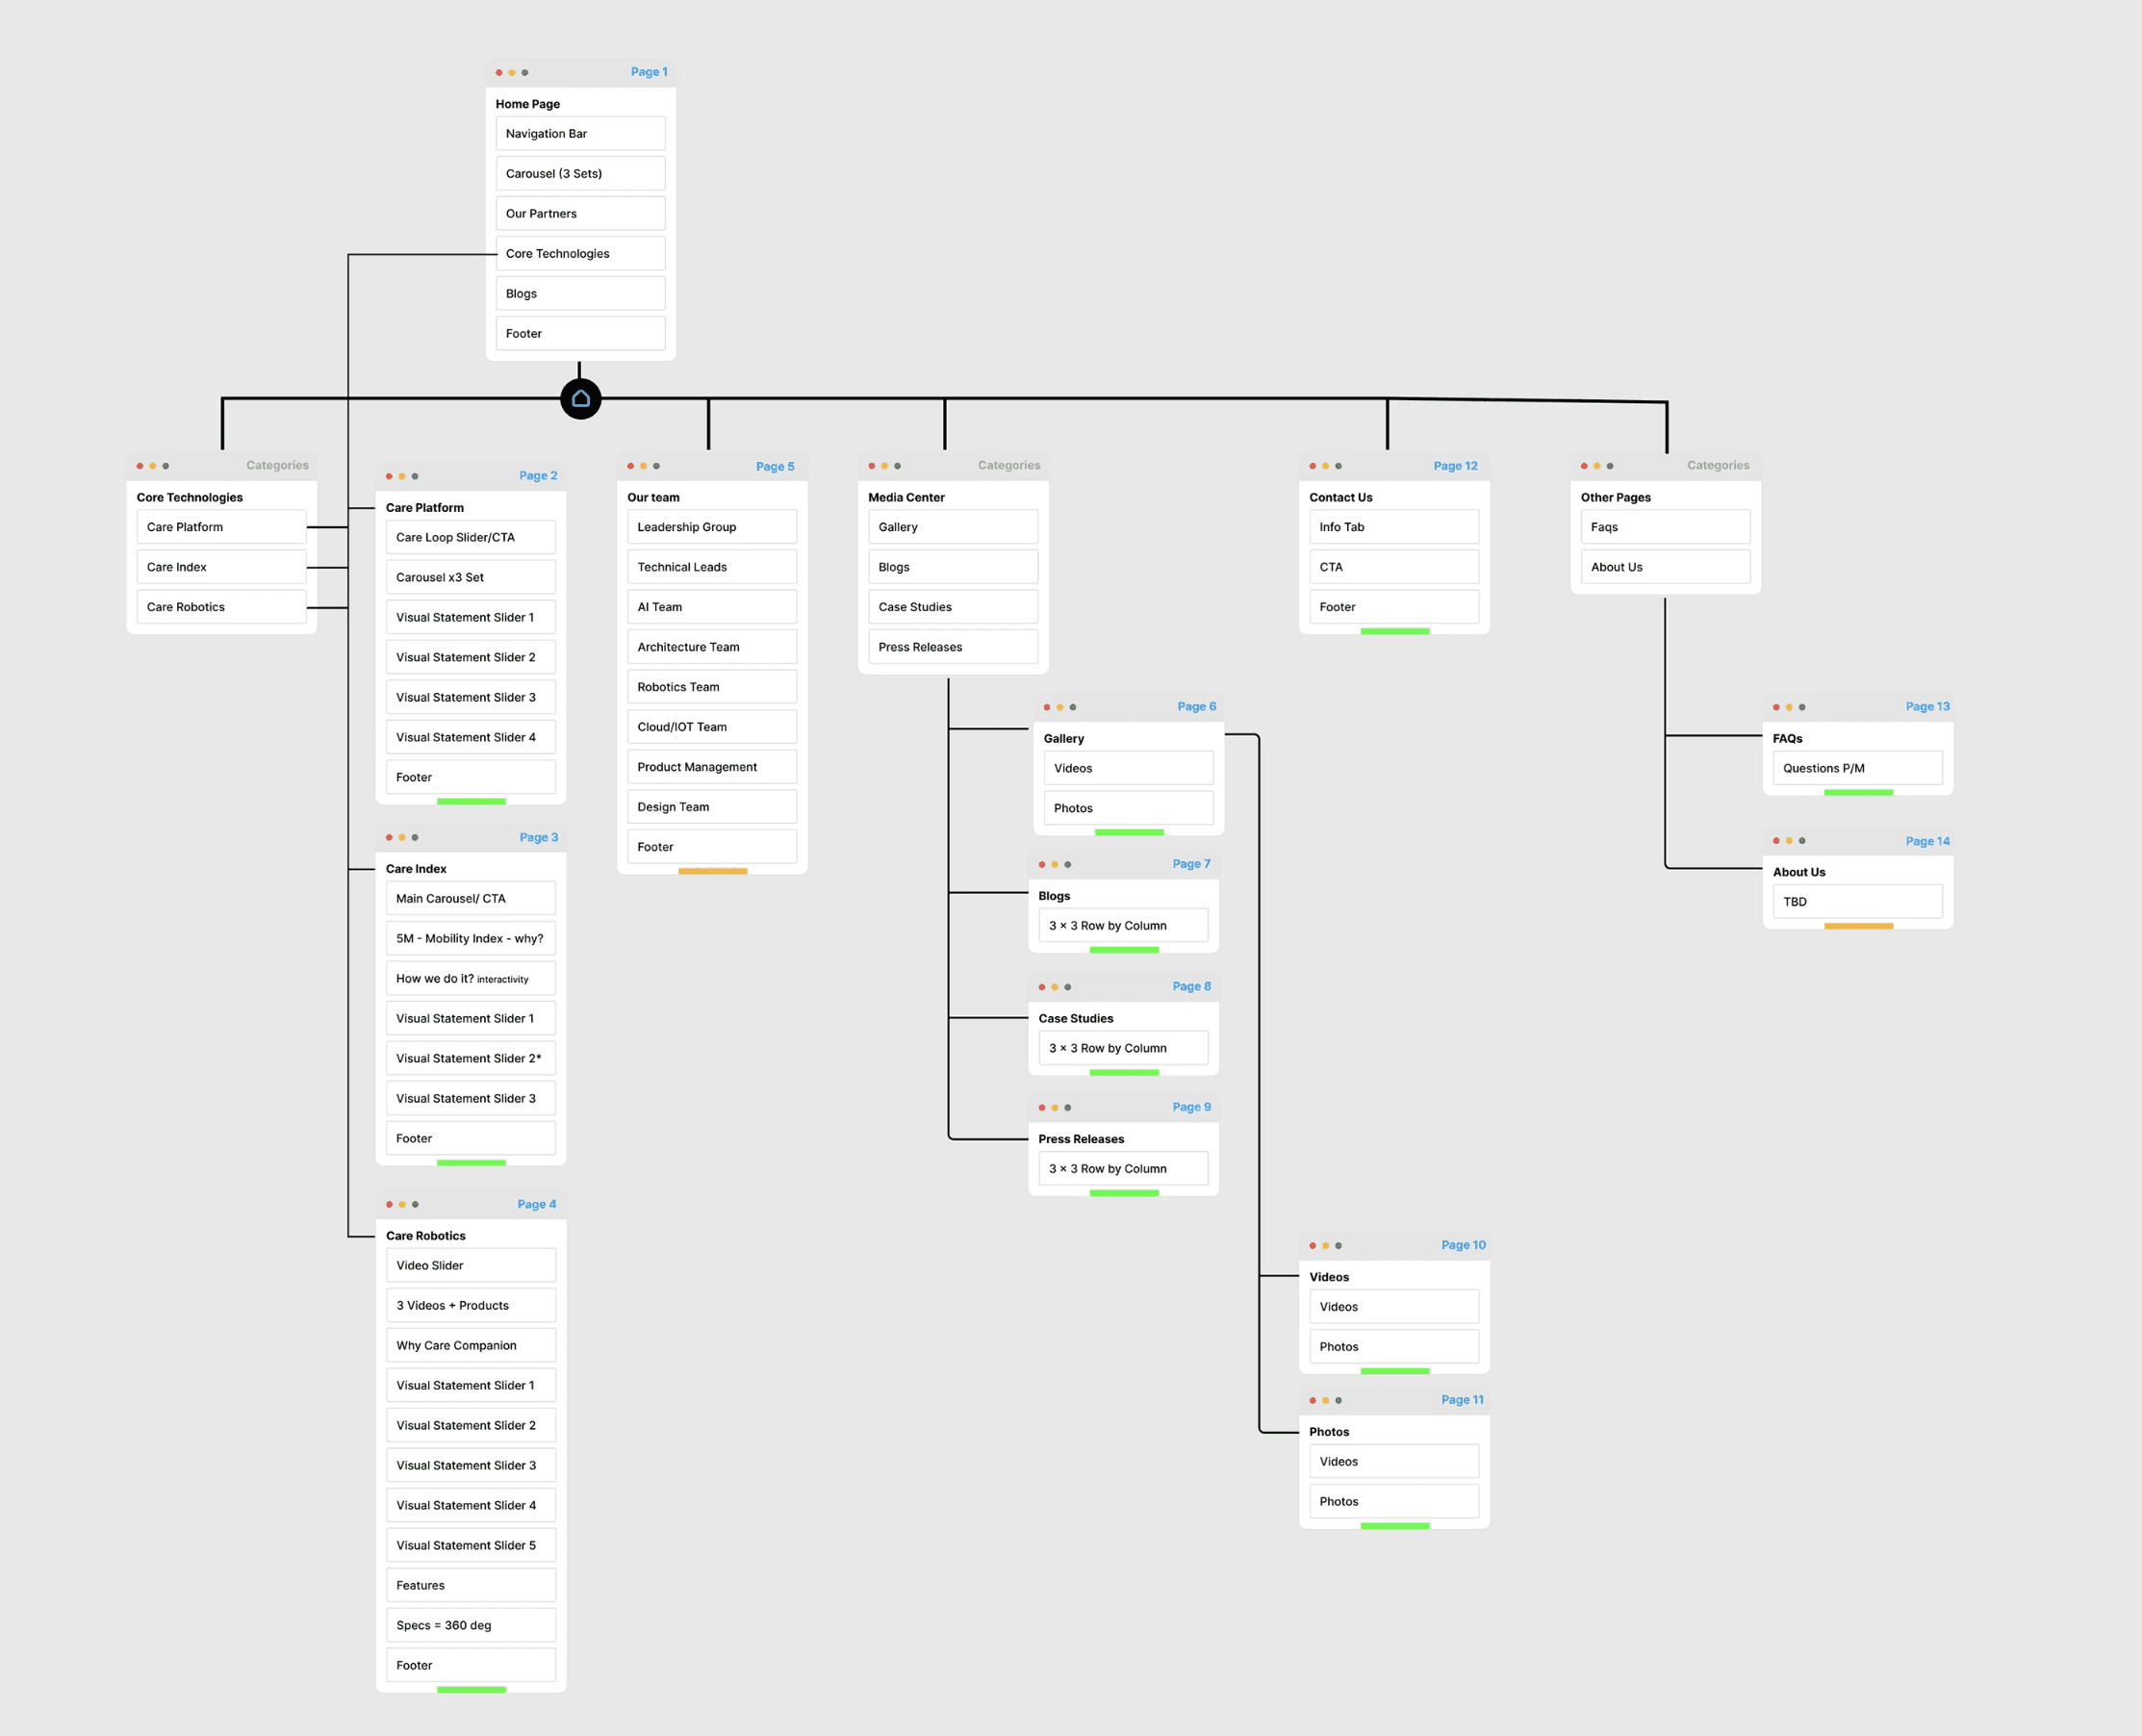Click red dot on Care Robotics card
This screenshot has height=1736, width=2142.
[x=389, y=1205]
